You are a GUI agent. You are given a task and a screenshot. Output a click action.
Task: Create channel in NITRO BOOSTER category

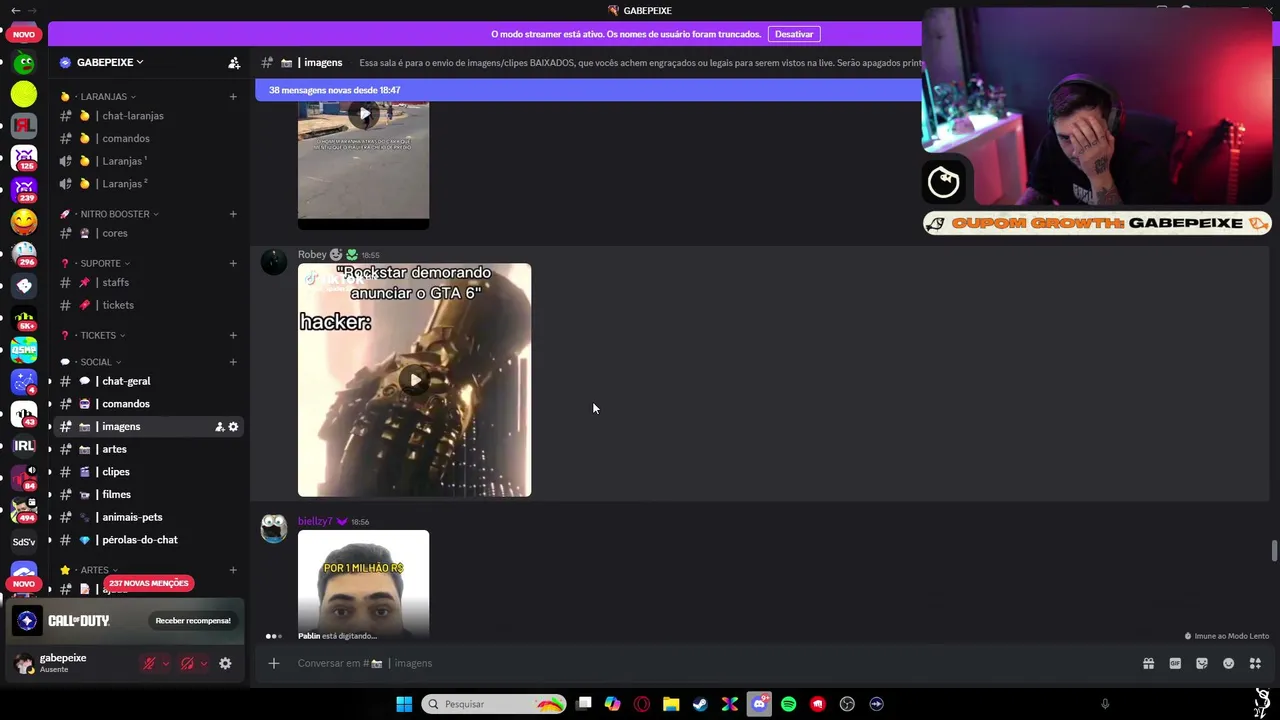pos(233,214)
